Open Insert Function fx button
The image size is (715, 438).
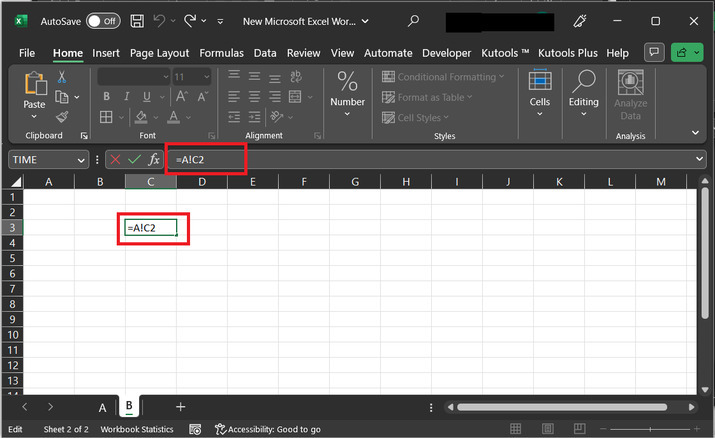[x=154, y=160]
